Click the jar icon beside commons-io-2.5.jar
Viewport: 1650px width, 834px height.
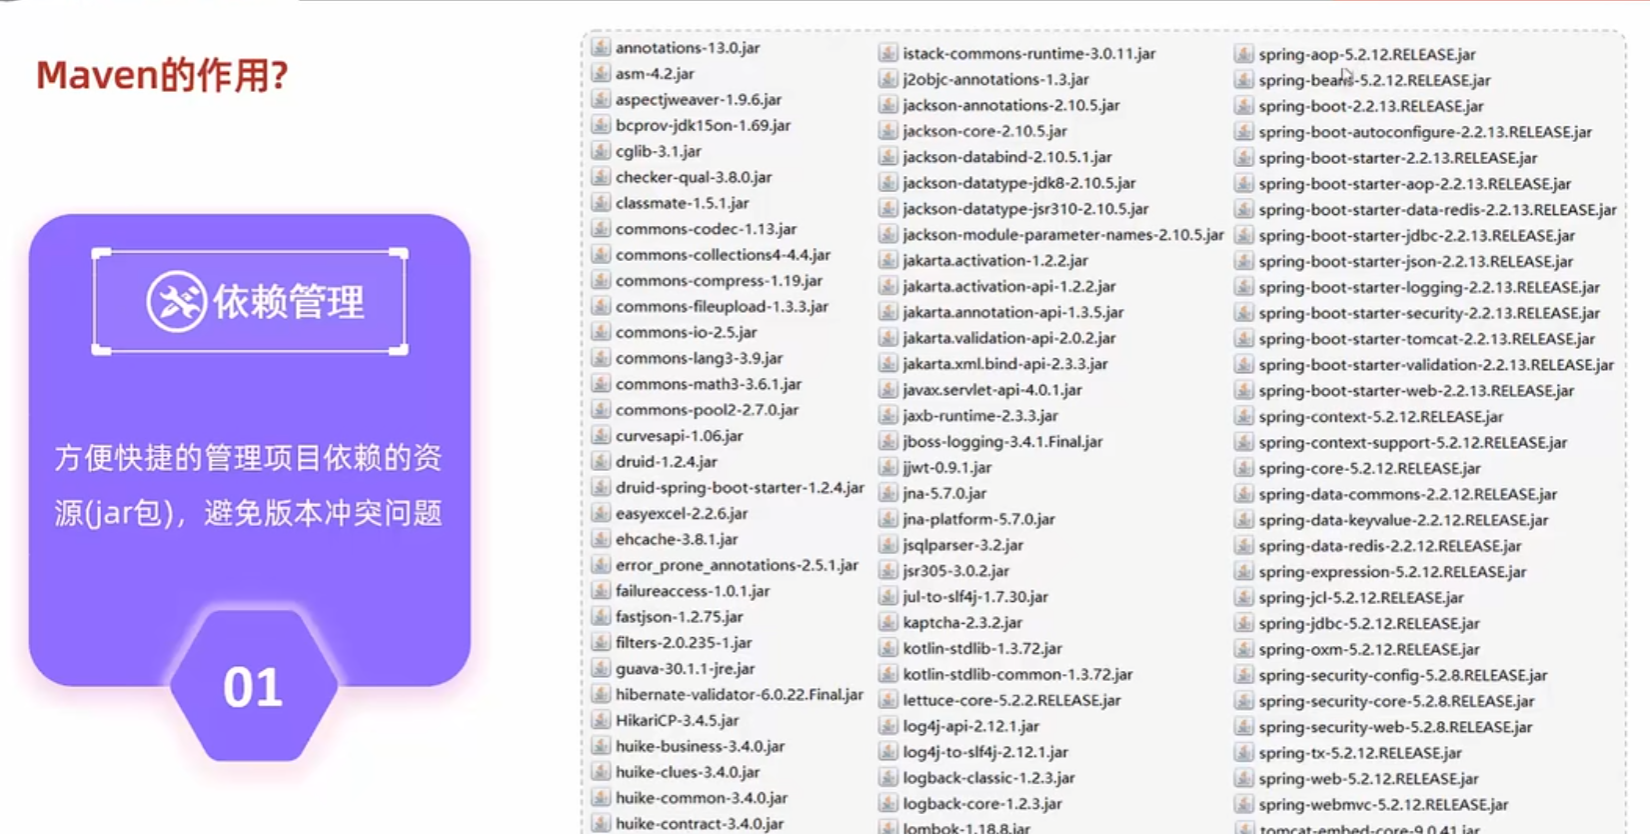601,332
